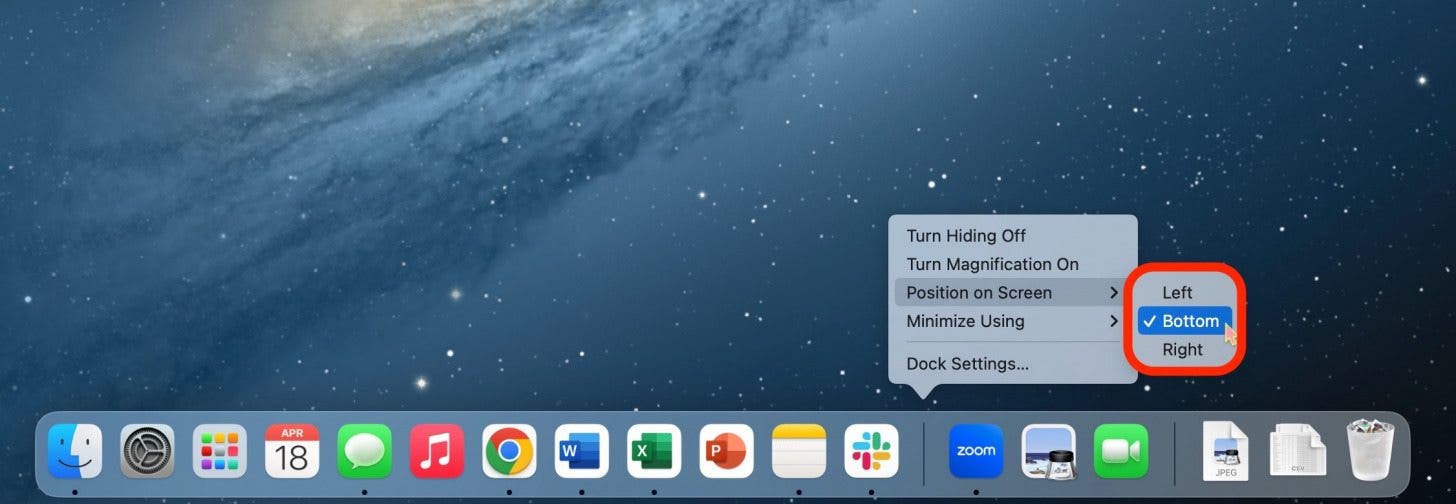The height and width of the screenshot is (504, 1456).
Task: Open the Zoom app icon
Action: (976, 451)
